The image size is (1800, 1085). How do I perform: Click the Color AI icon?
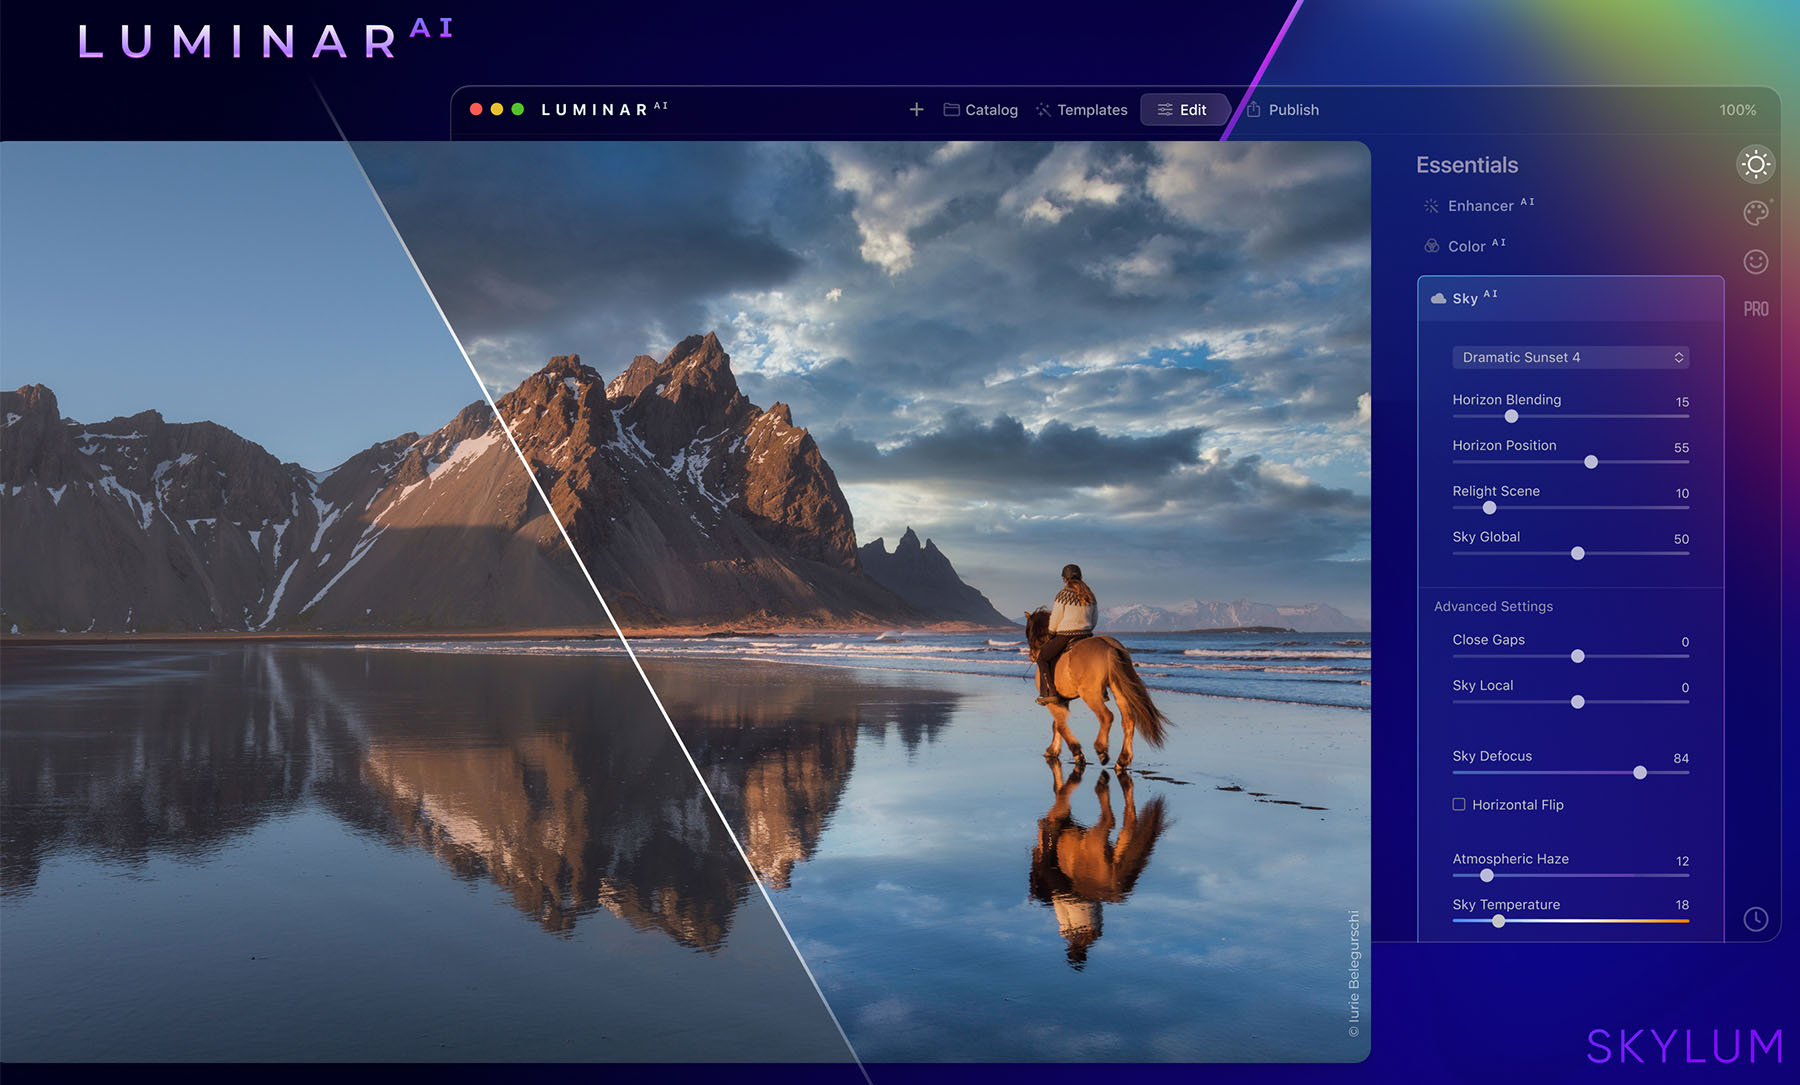1432,245
